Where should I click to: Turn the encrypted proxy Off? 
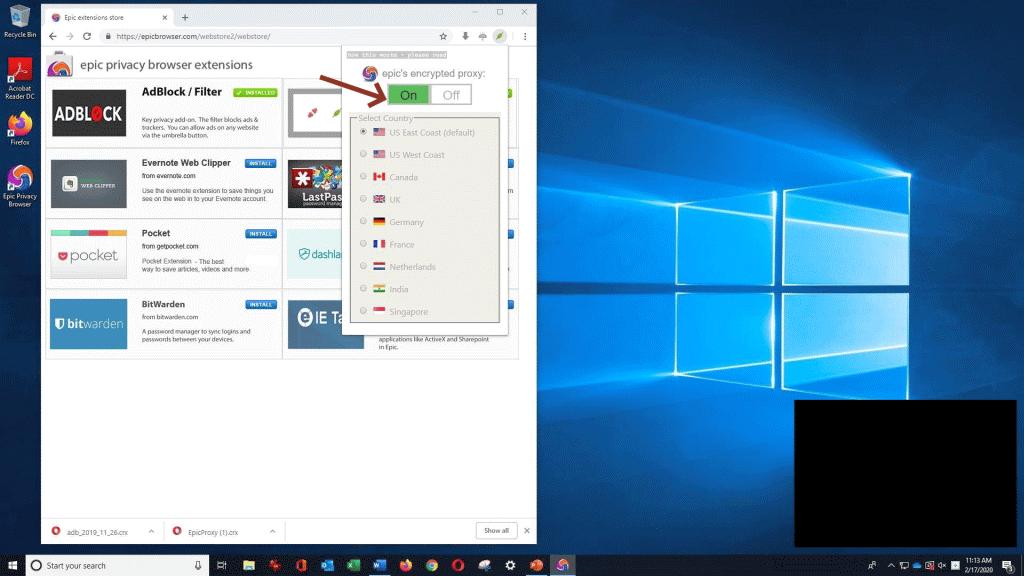pyautogui.click(x=451, y=95)
